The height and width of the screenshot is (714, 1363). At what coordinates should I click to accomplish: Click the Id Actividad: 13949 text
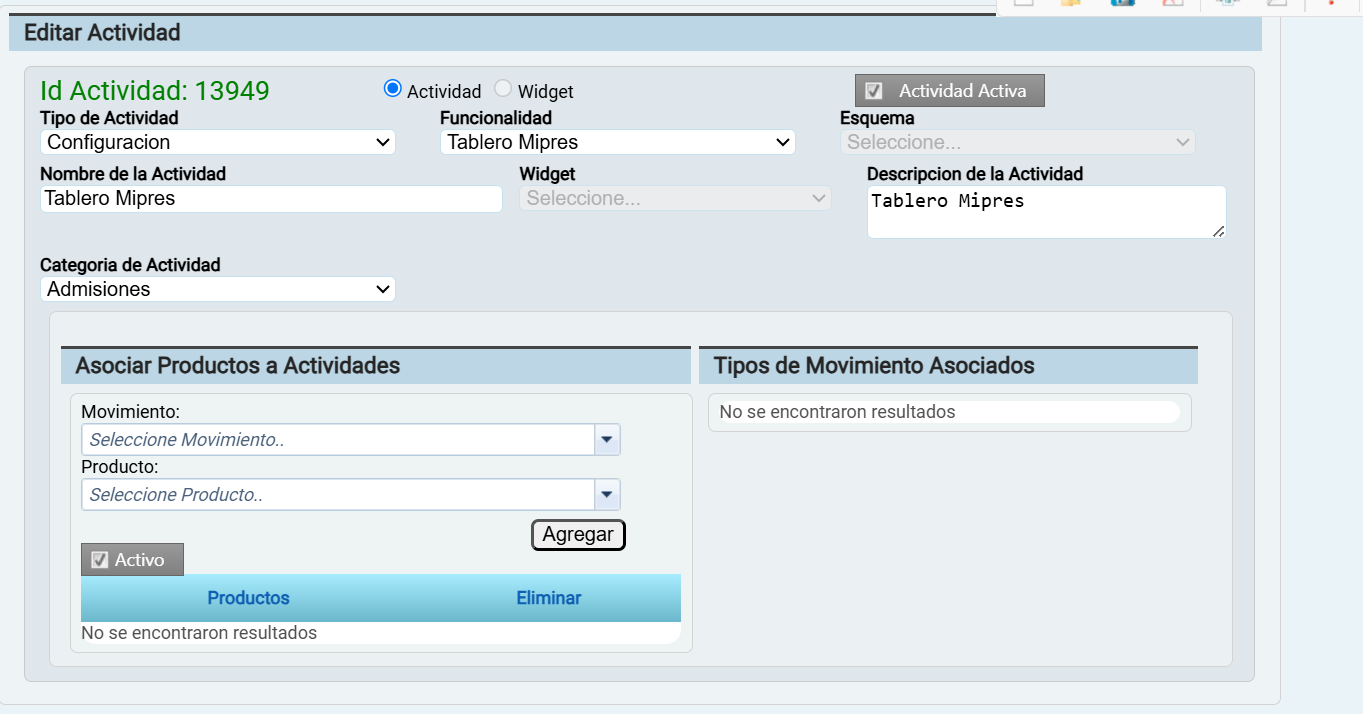[x=155, y=91]
